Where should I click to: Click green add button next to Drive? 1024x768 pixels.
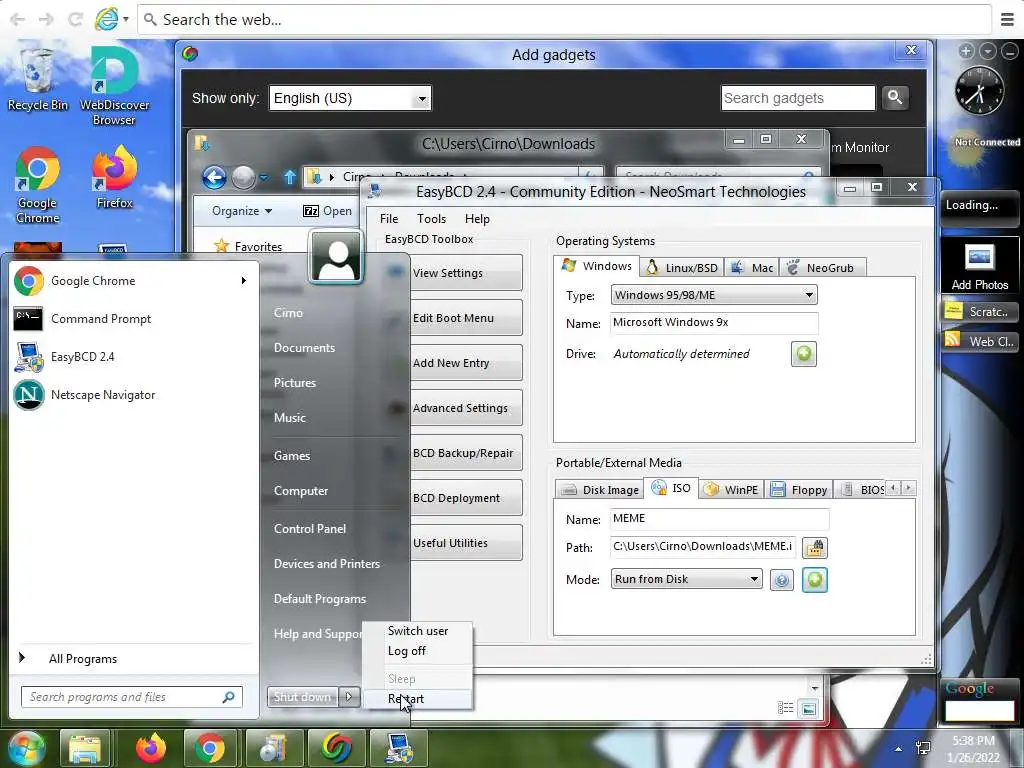[x=804, y=354]
